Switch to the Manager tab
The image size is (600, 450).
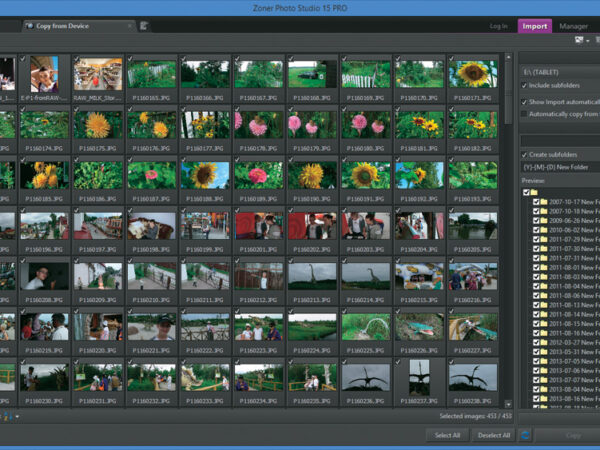[x=573, y=26]
